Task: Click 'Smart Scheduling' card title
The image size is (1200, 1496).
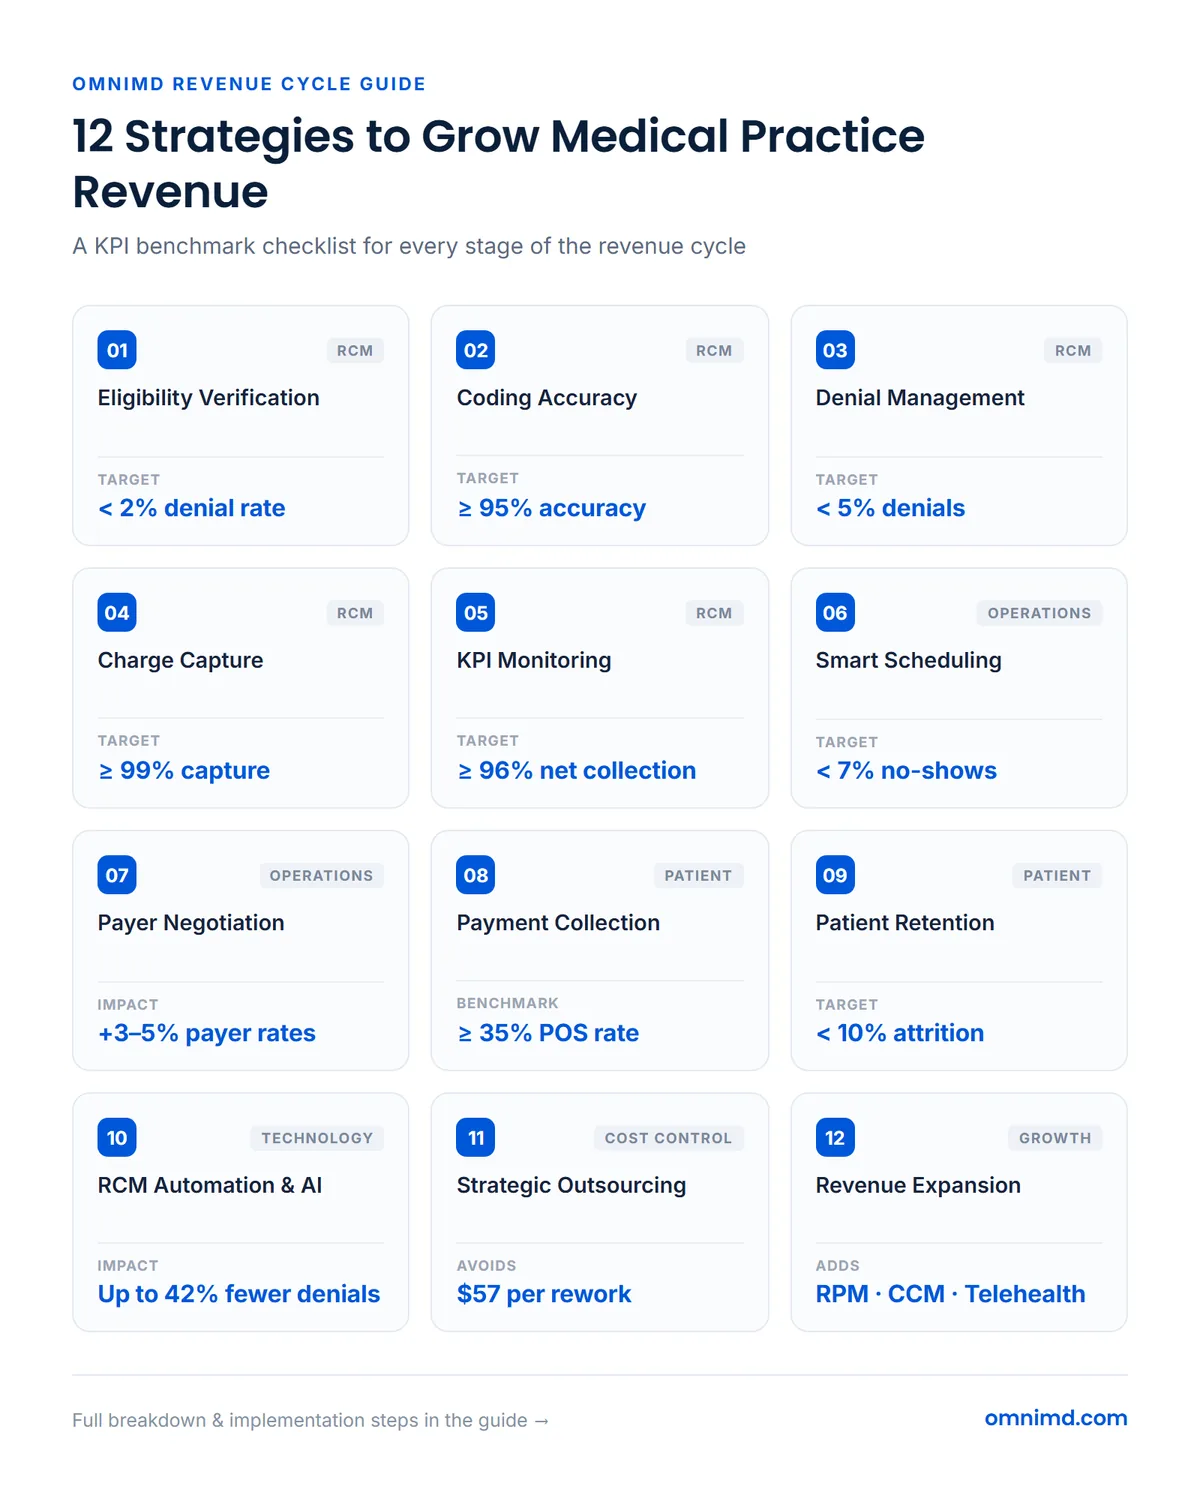Action: pyautogui.click(x=909, y=660)
